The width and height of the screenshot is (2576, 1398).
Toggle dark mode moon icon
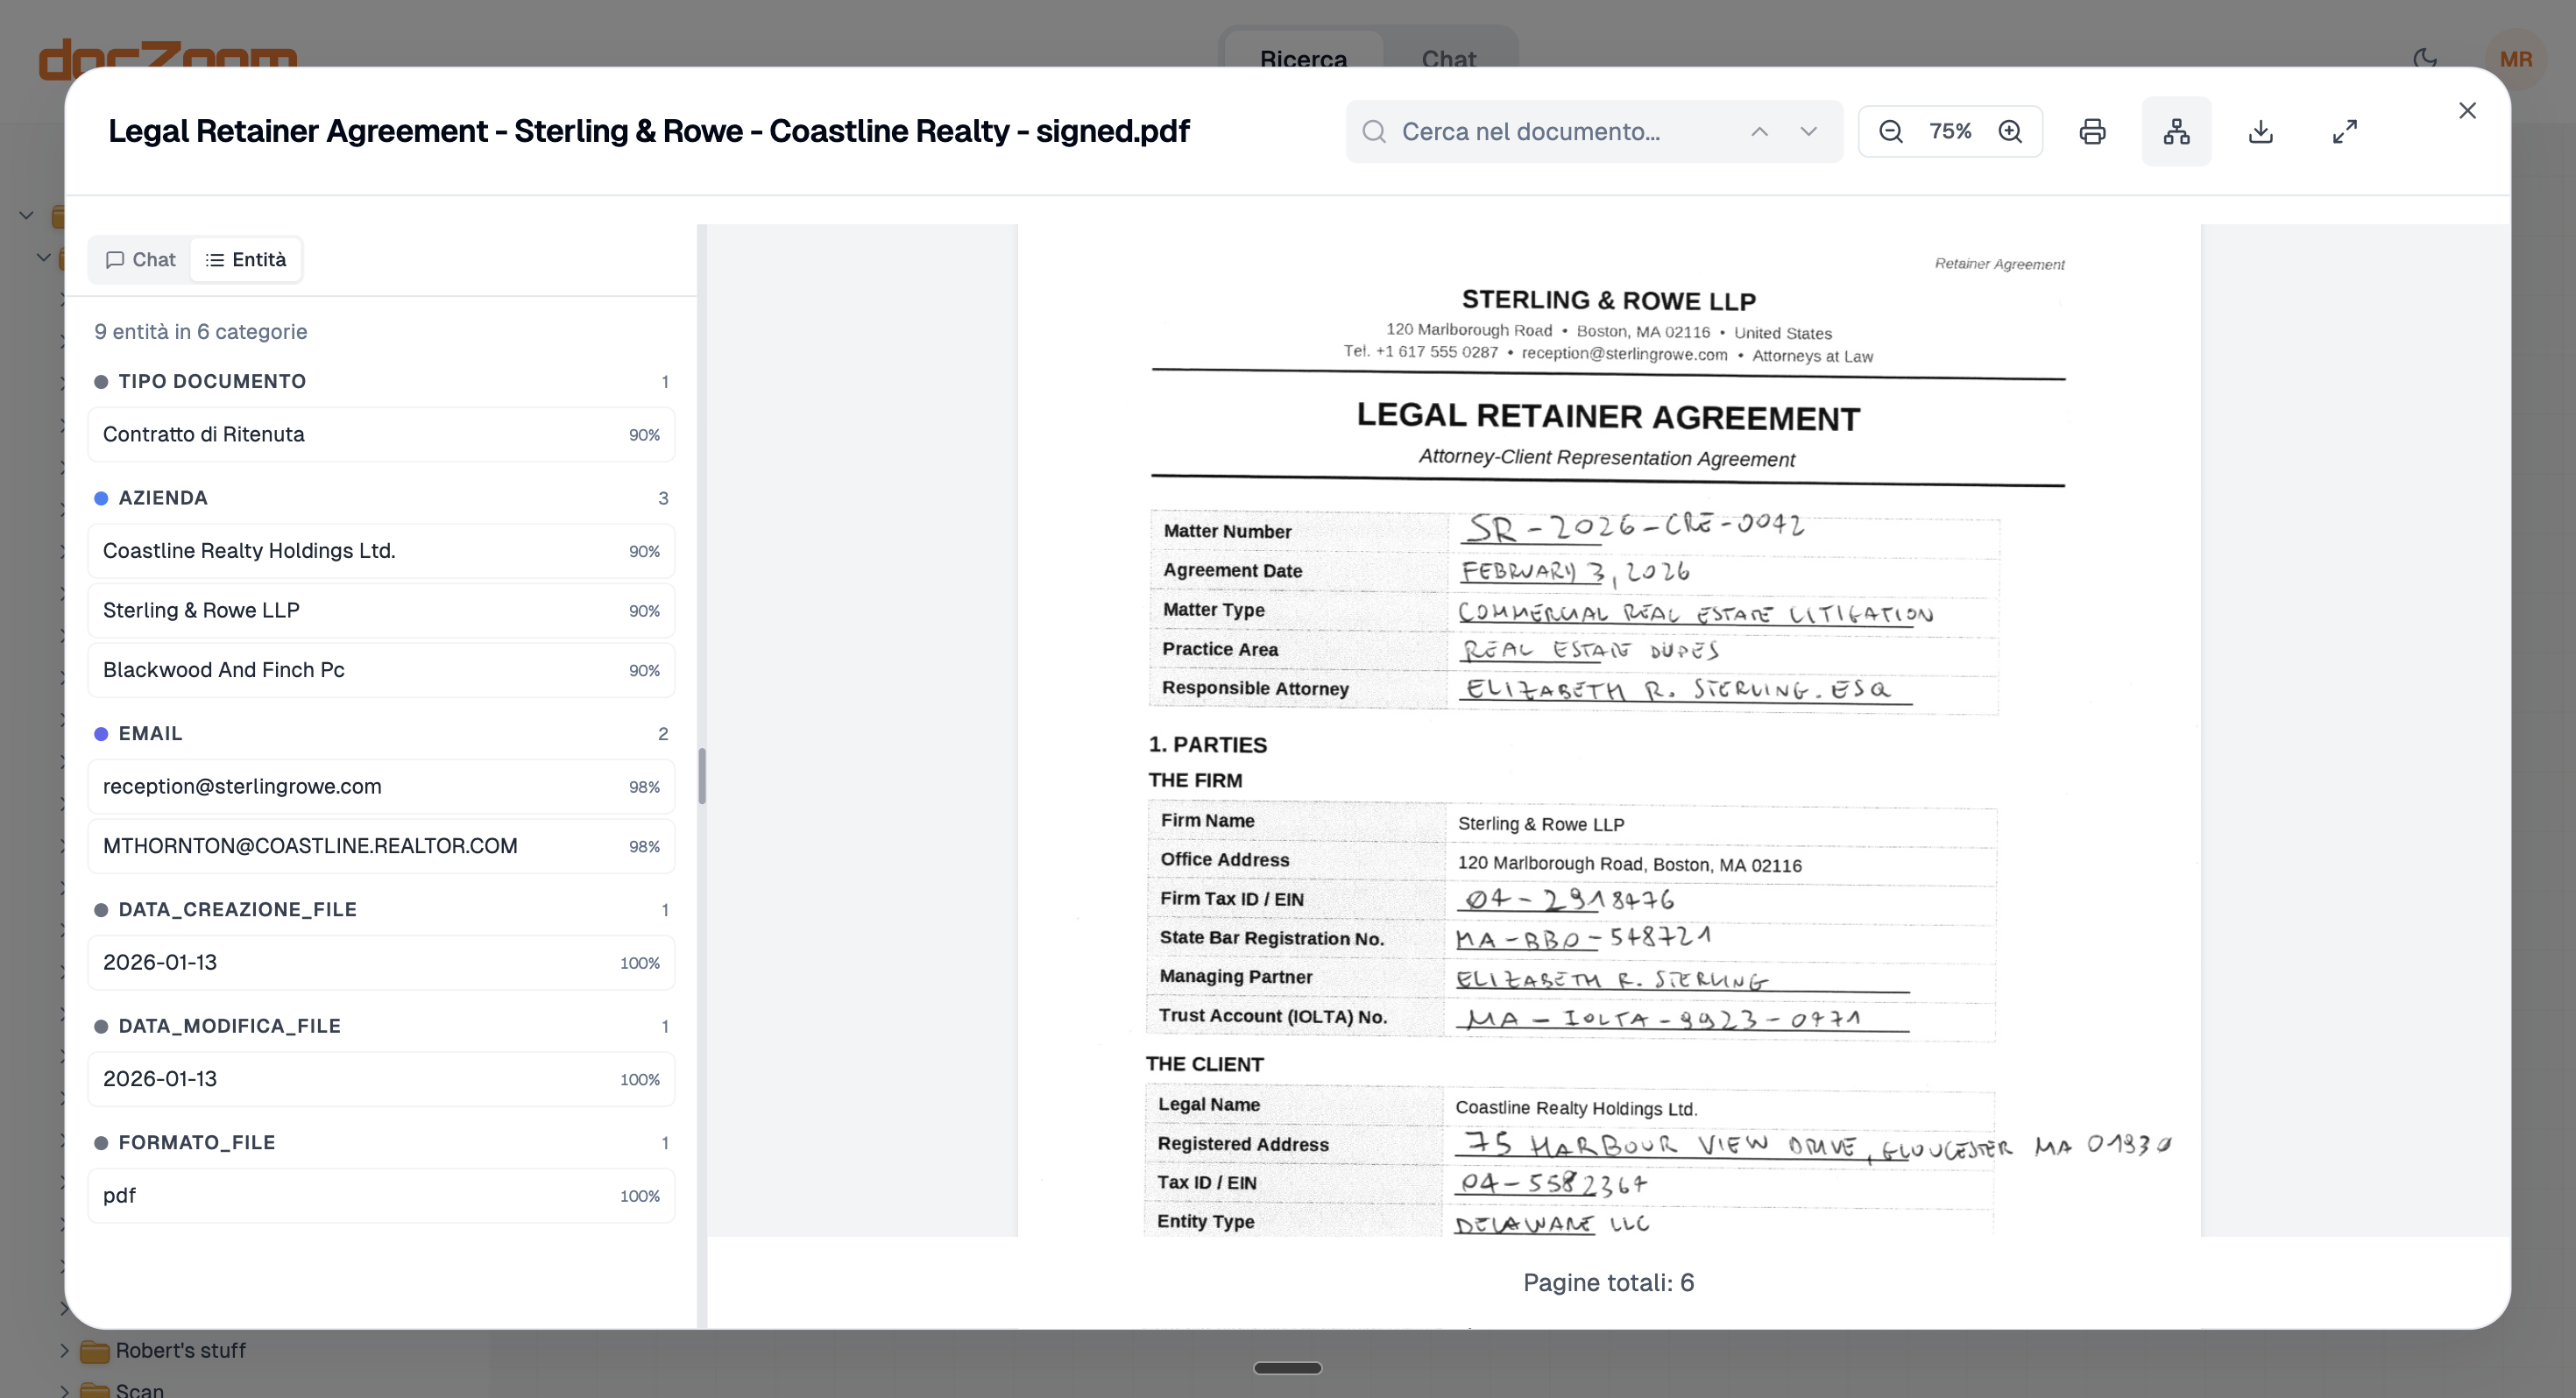point(2424,59)
